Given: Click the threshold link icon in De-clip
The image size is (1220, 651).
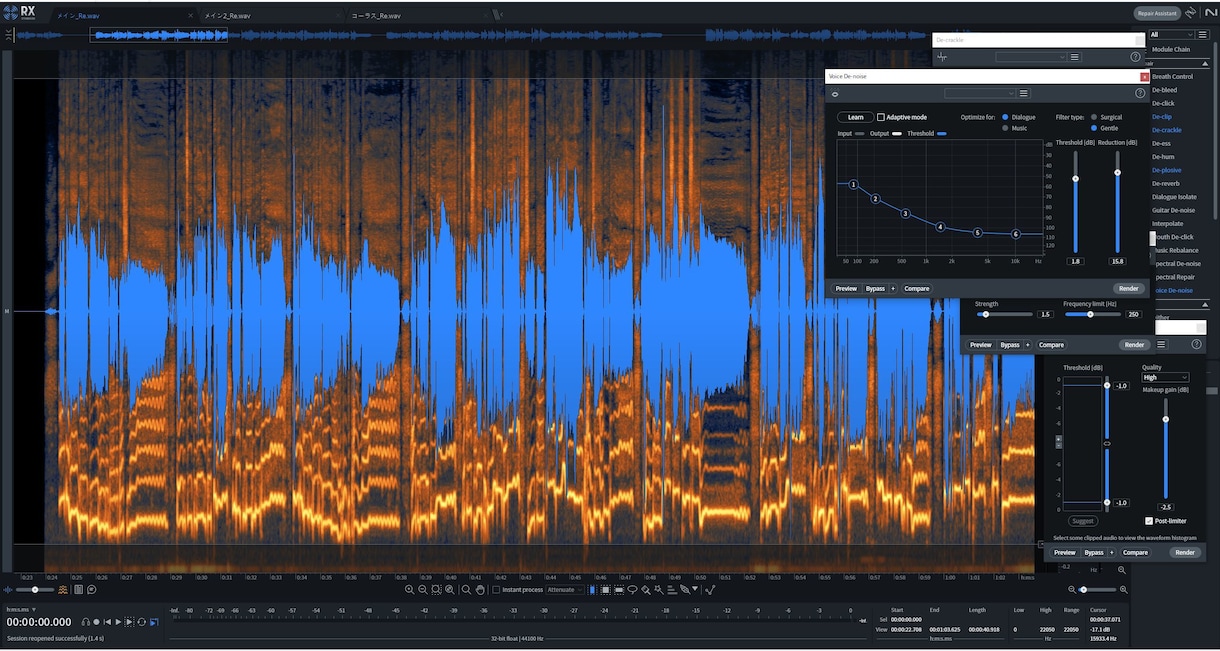Looking at the screenshot, I should click(1107, 443).
